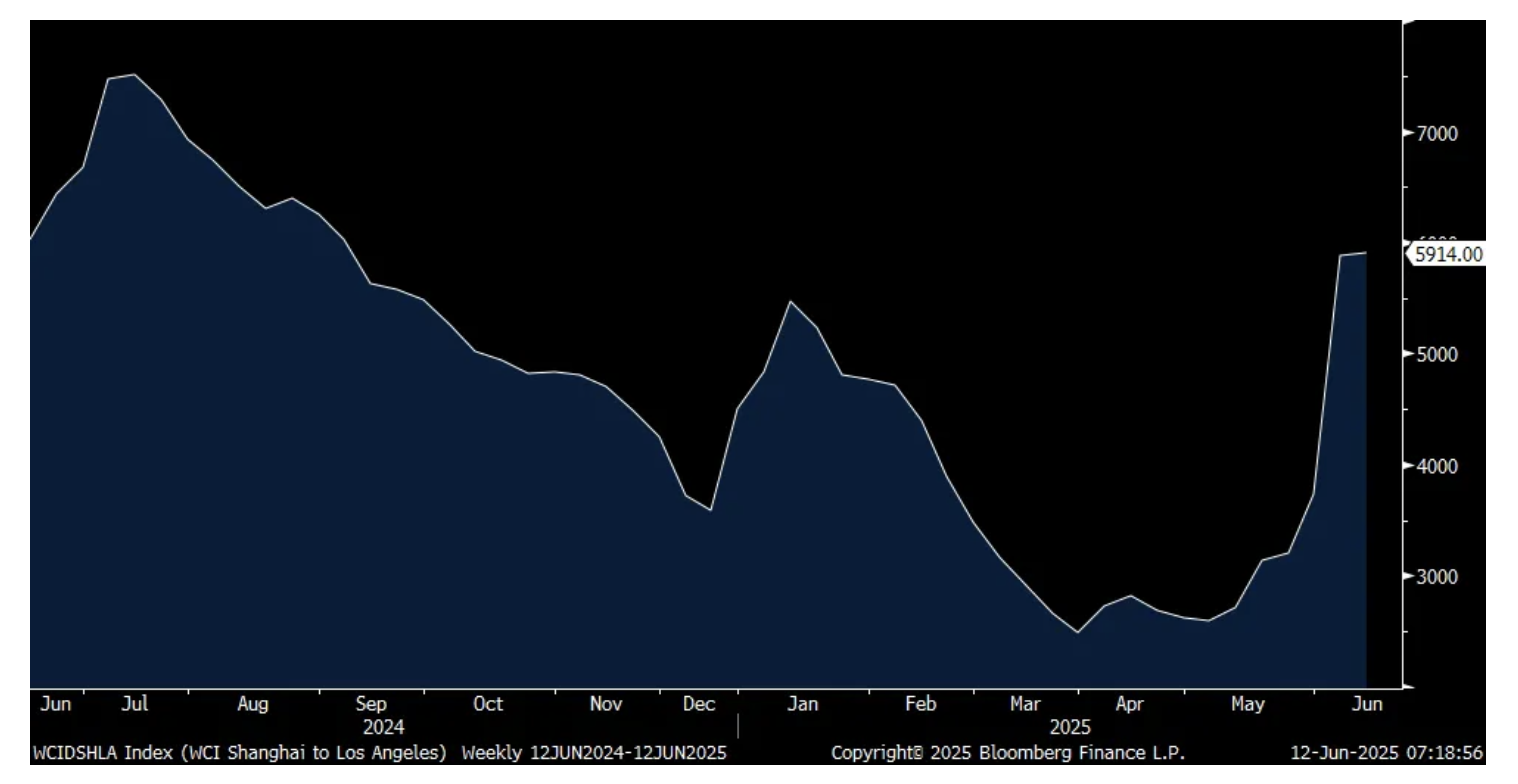Viewport: 1518px width, 784px height.
Task: Click the Jul month label on x-axis
Action: 134,704
